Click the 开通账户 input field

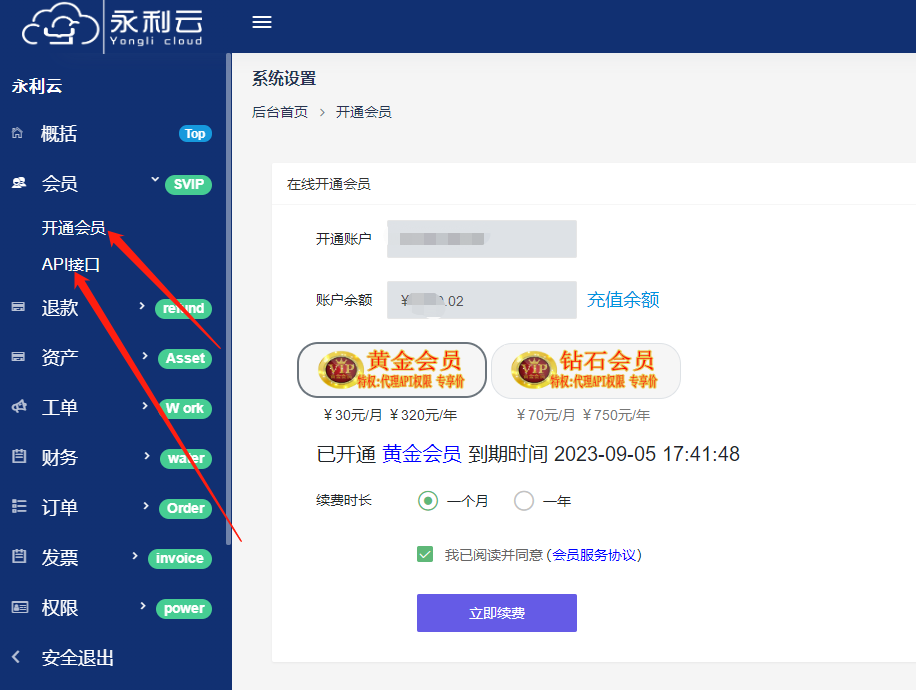pos(482,239)
